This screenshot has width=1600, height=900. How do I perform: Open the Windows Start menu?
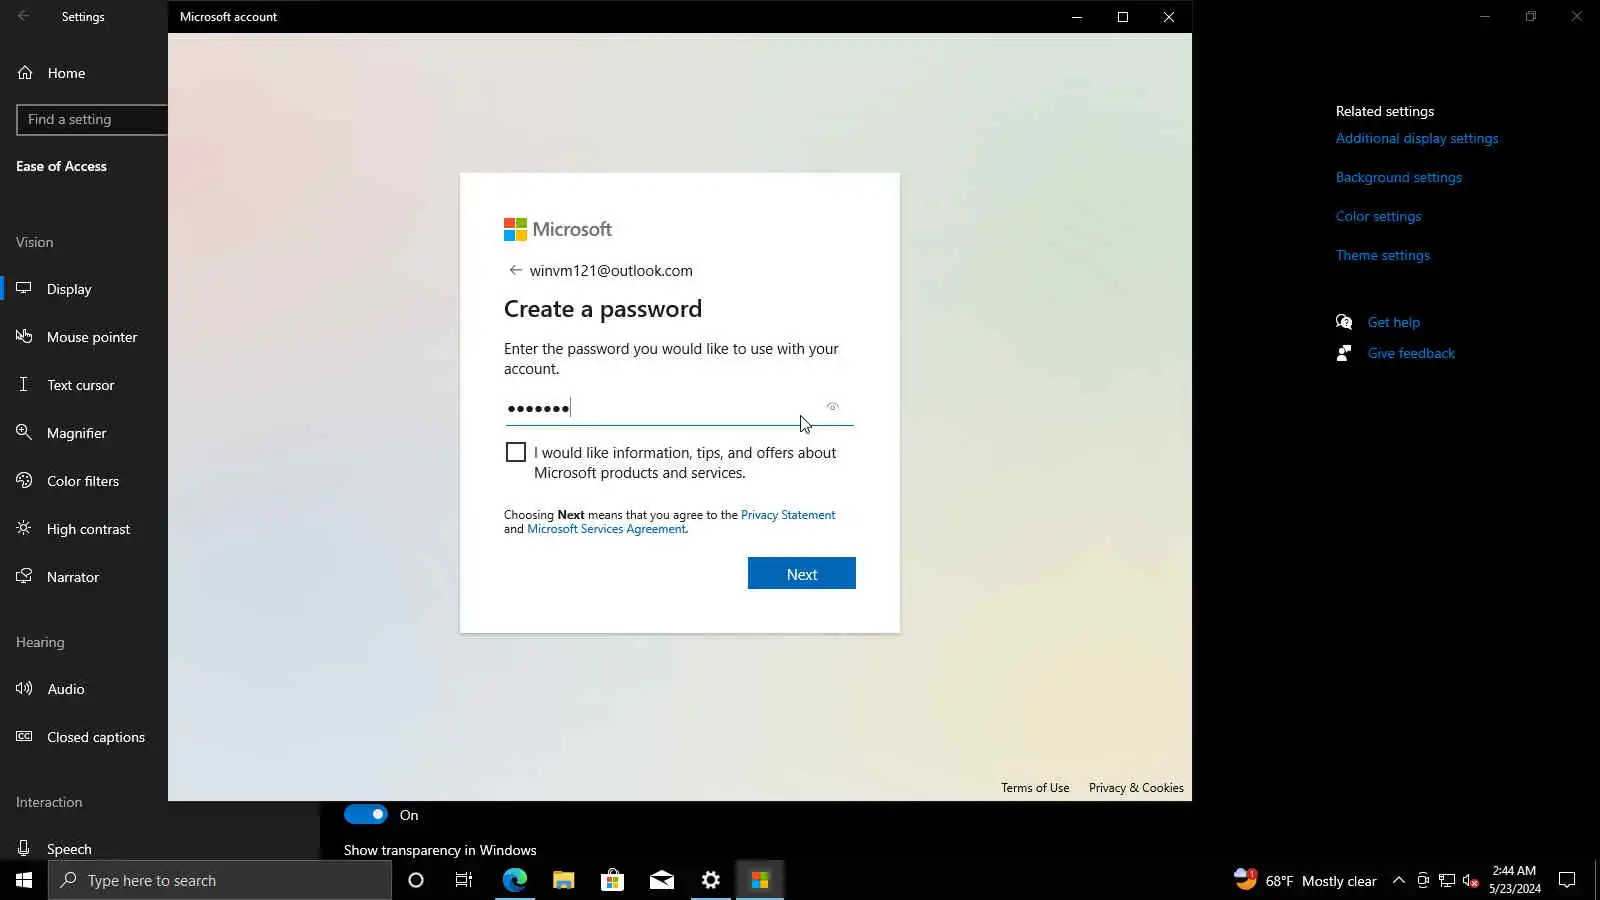point(24,880)
